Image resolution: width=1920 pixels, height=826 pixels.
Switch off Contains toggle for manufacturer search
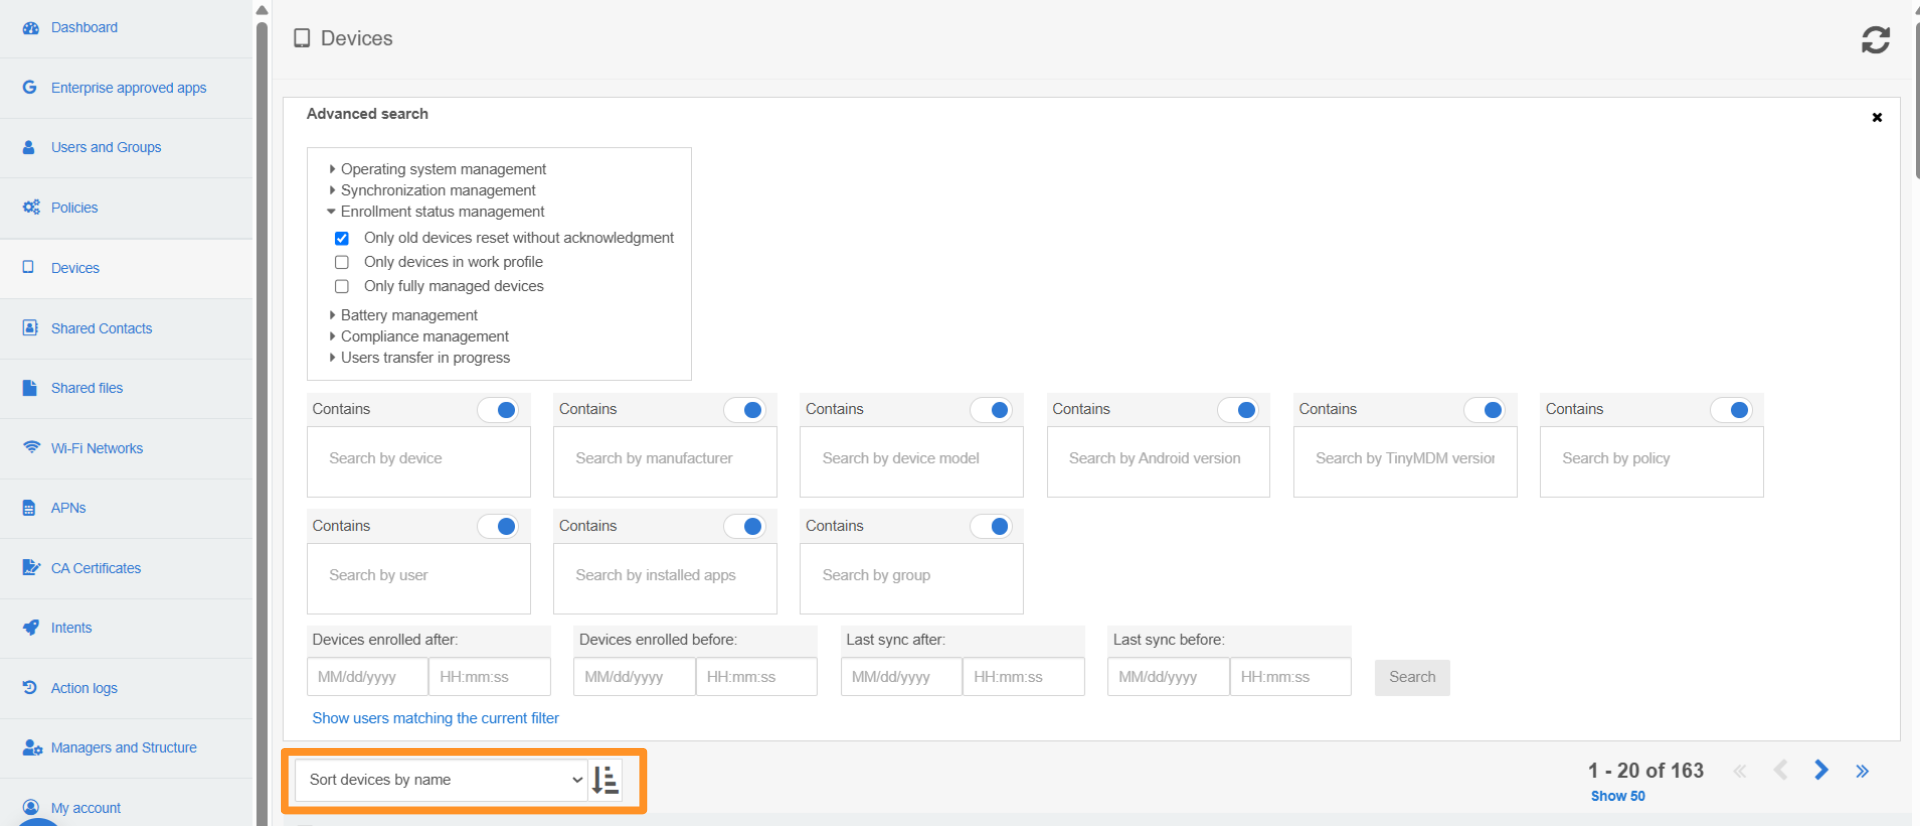744,410
